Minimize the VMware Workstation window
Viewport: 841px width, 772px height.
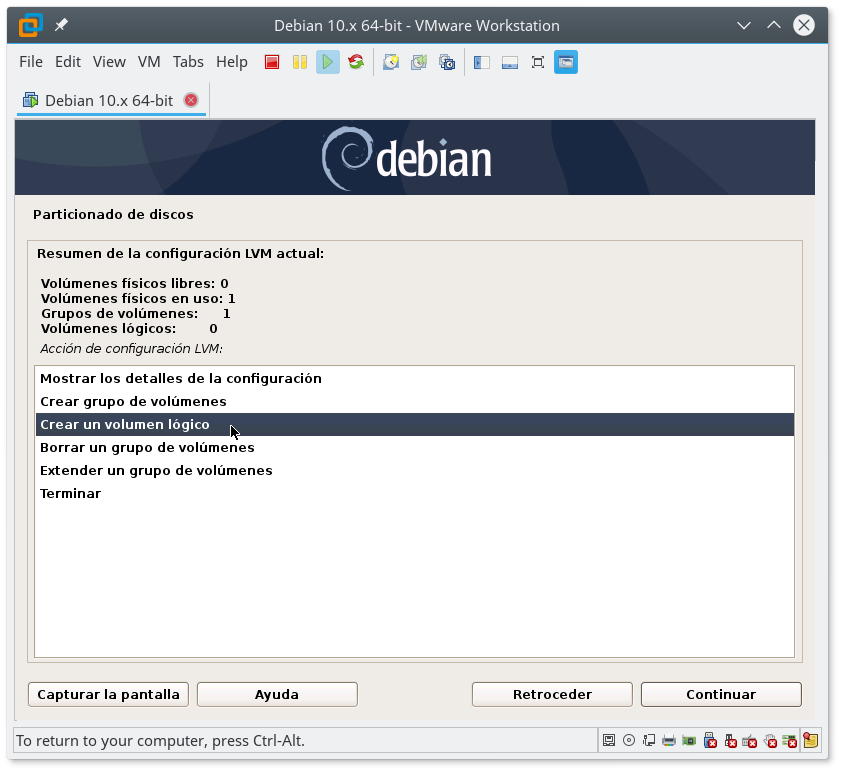(744, 25)
